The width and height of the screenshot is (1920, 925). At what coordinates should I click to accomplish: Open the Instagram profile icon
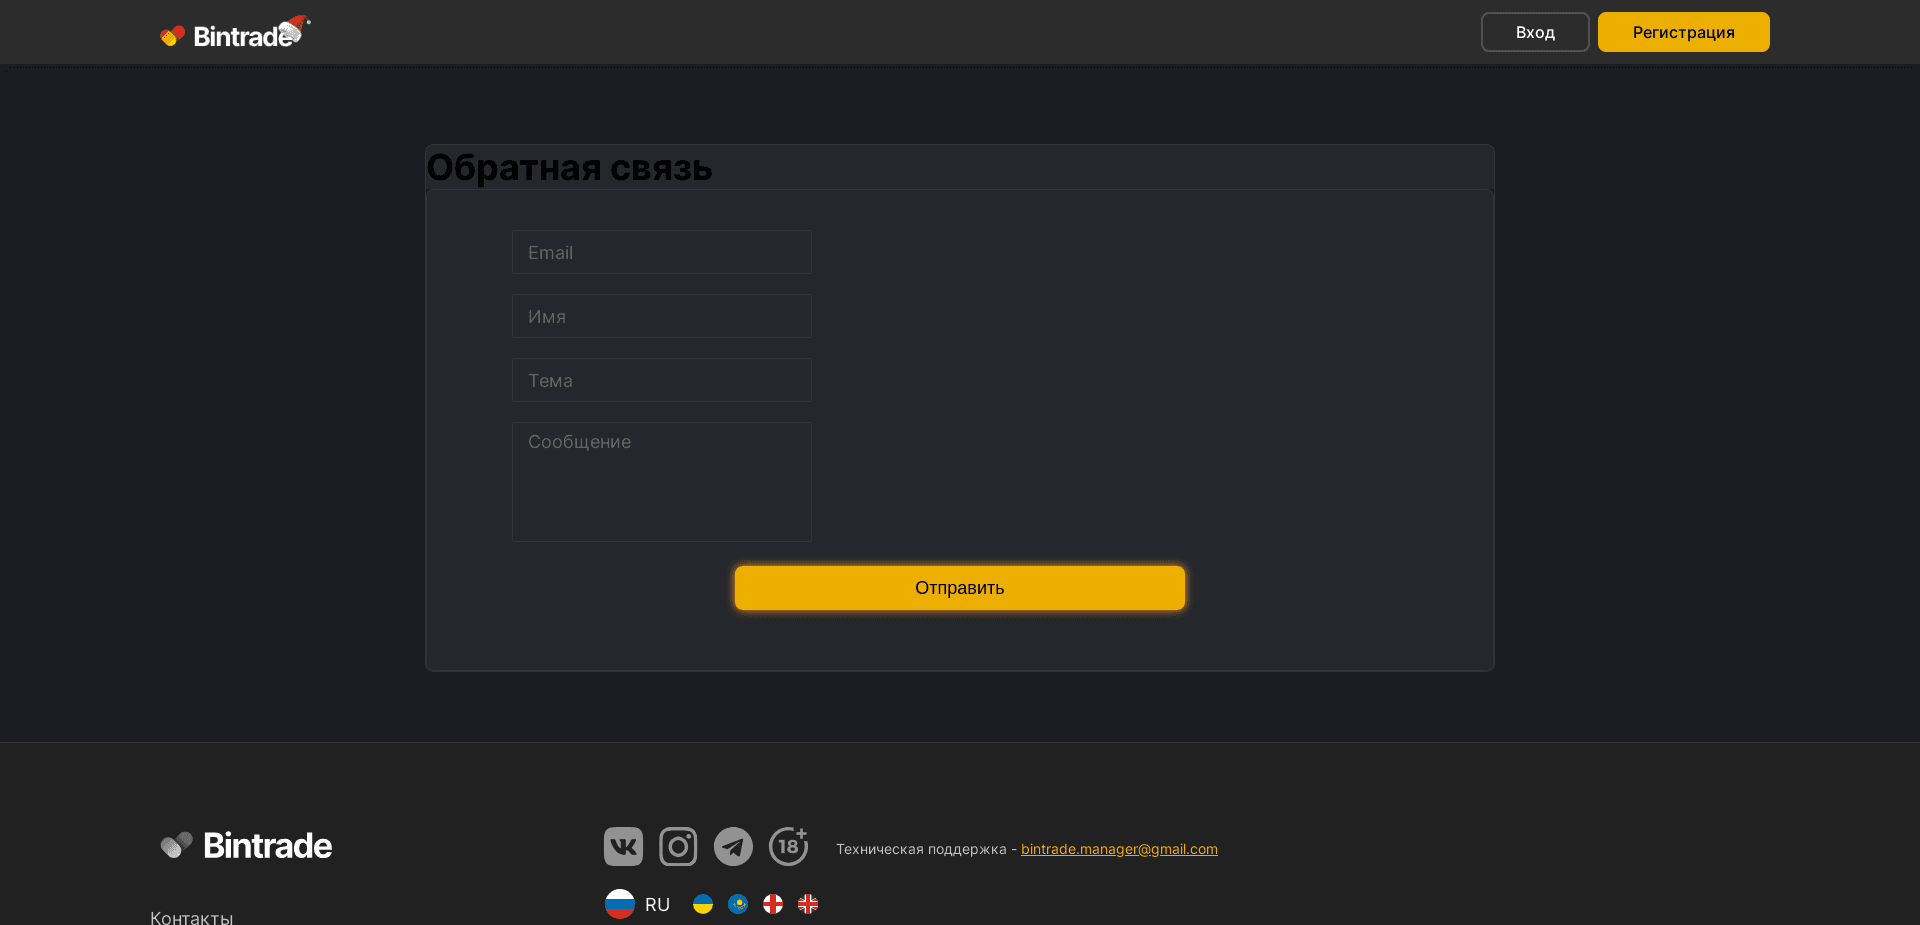[678, 846]
